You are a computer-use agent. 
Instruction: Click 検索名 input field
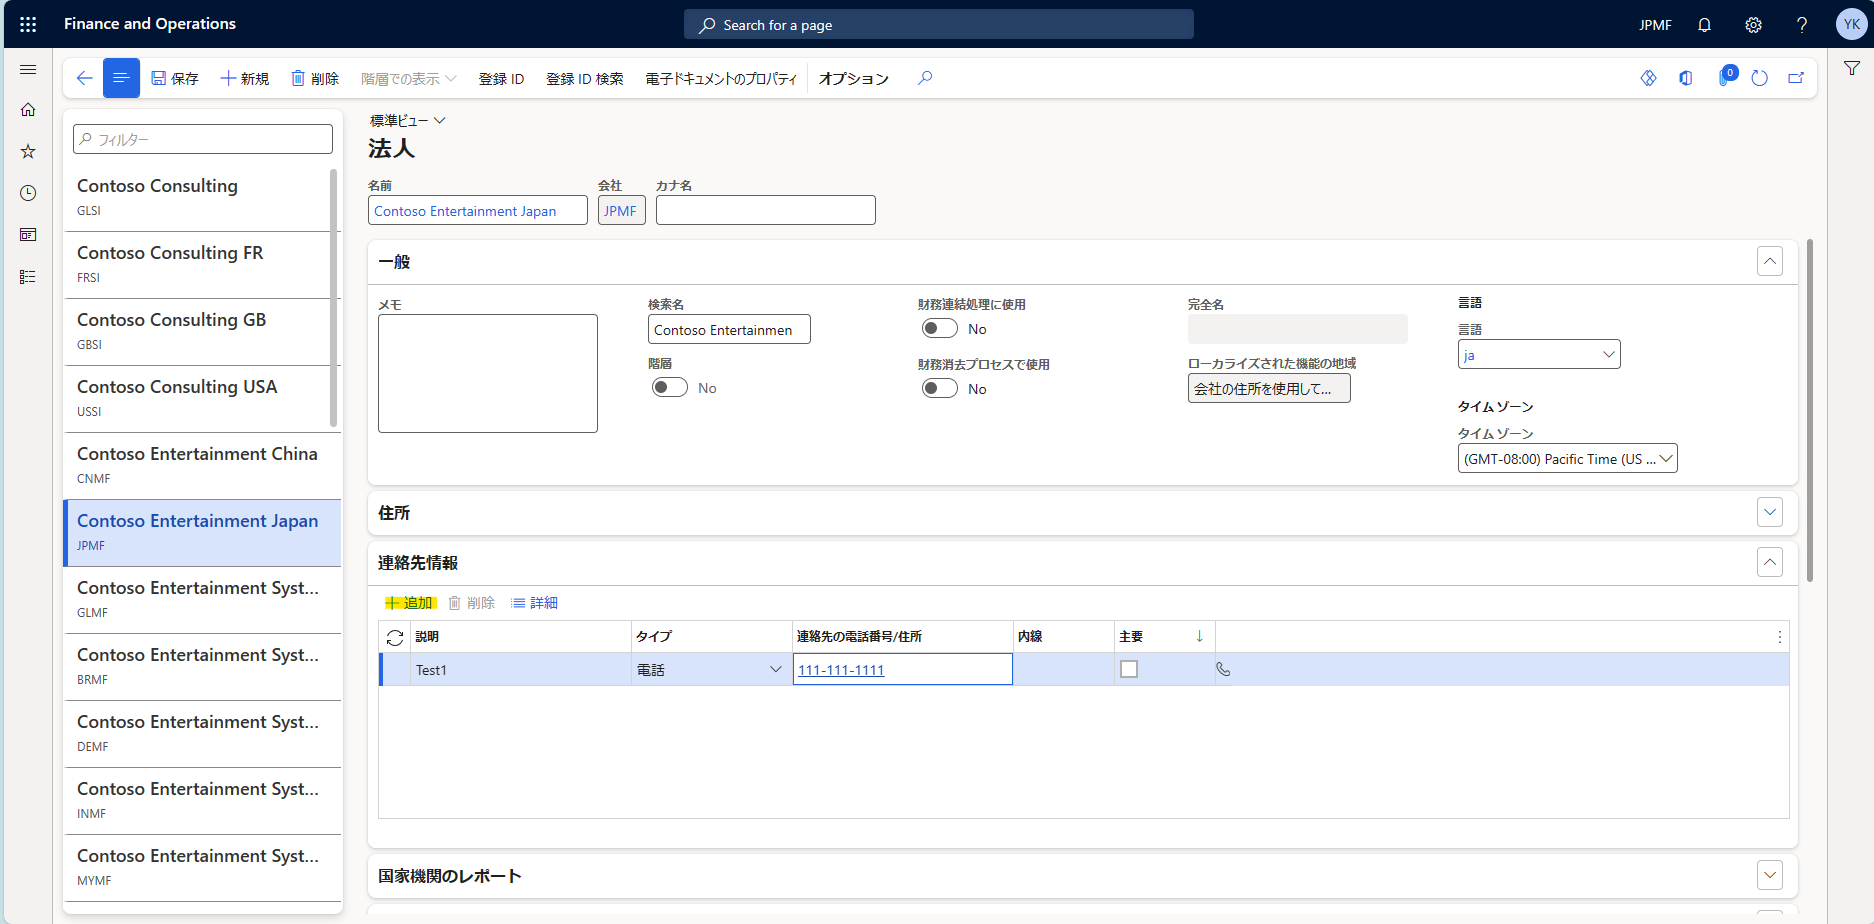[x=729, y=329]
